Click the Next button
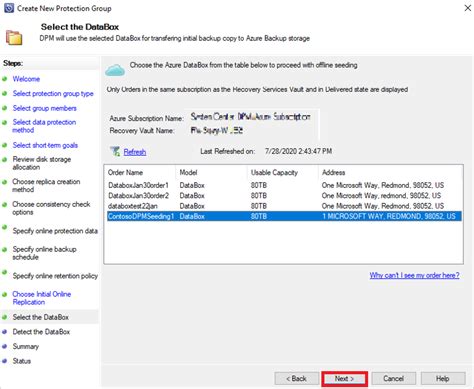474x389 pixels. [345, 379]
